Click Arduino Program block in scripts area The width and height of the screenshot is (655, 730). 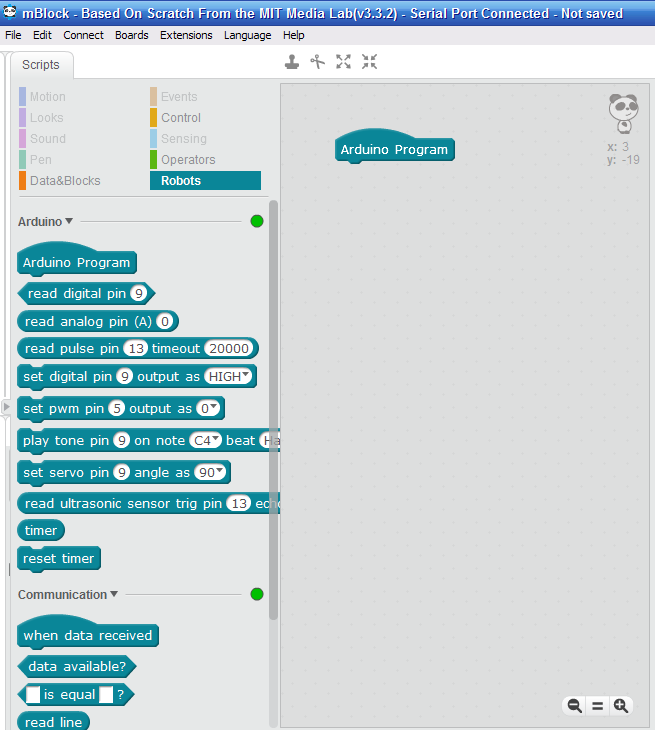click(394, 146)
